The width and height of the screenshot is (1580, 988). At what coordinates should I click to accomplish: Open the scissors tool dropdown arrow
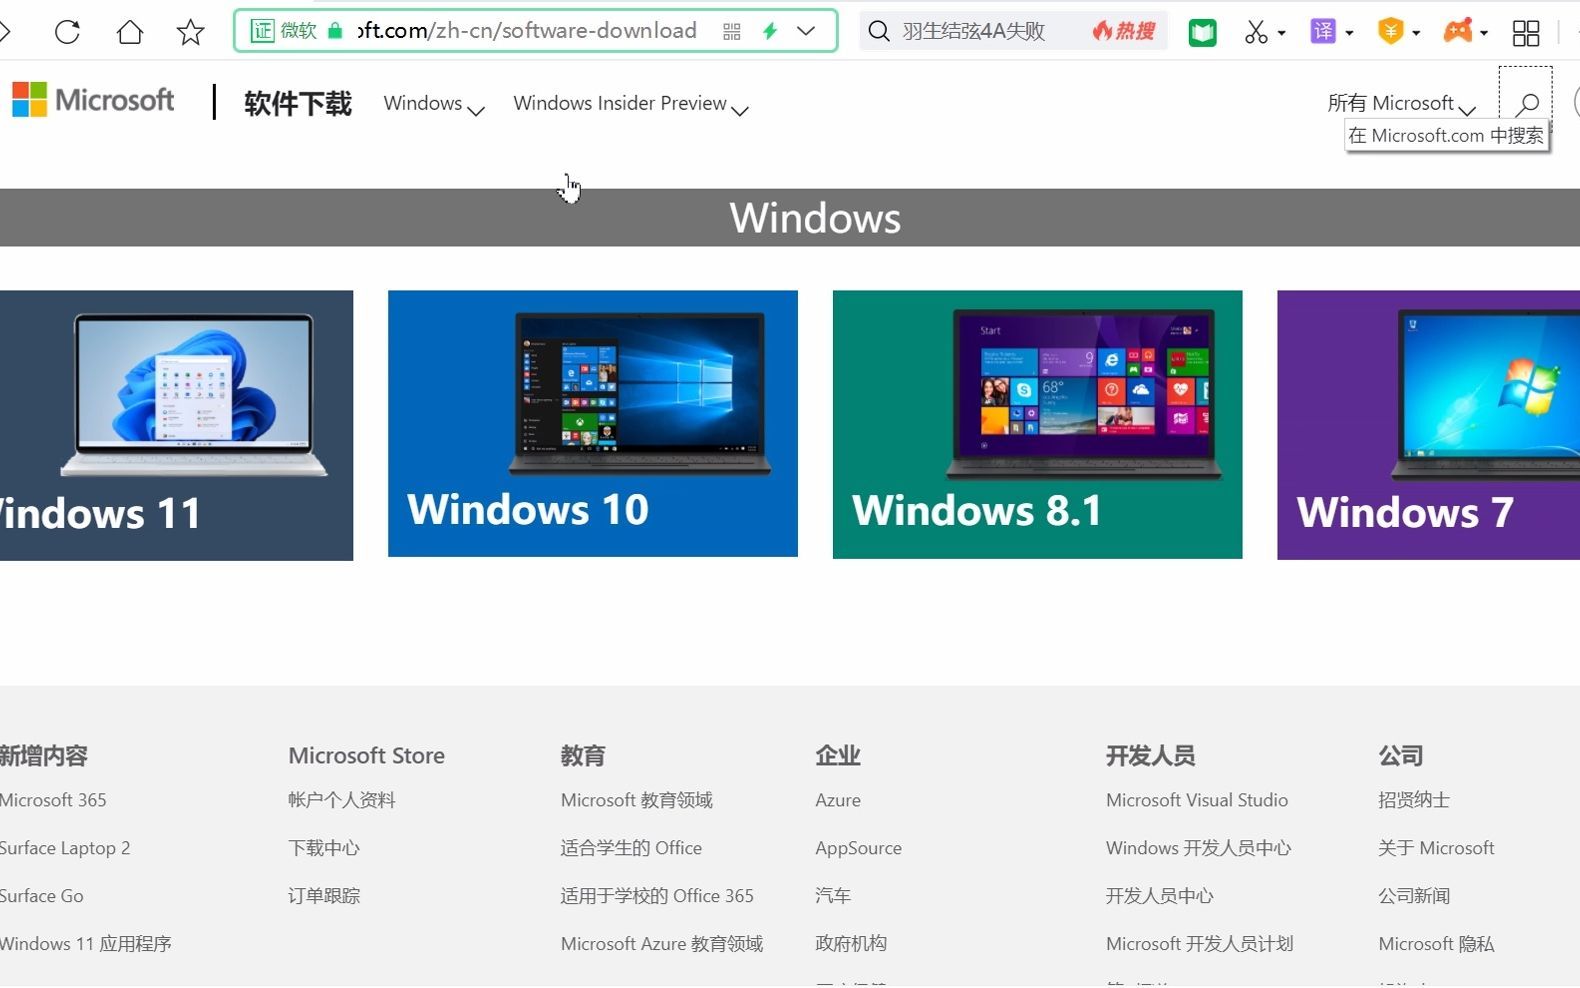point(1282,33)
